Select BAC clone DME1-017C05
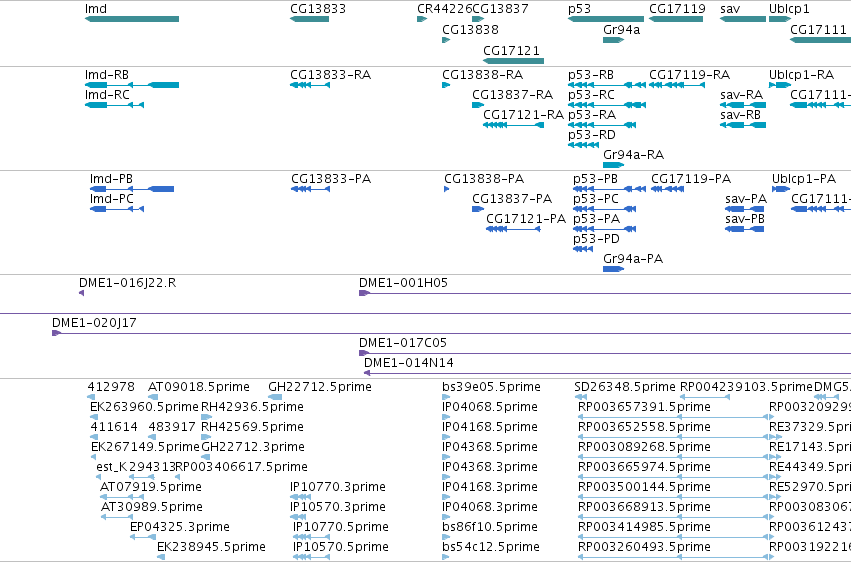 tap(605, 353)
